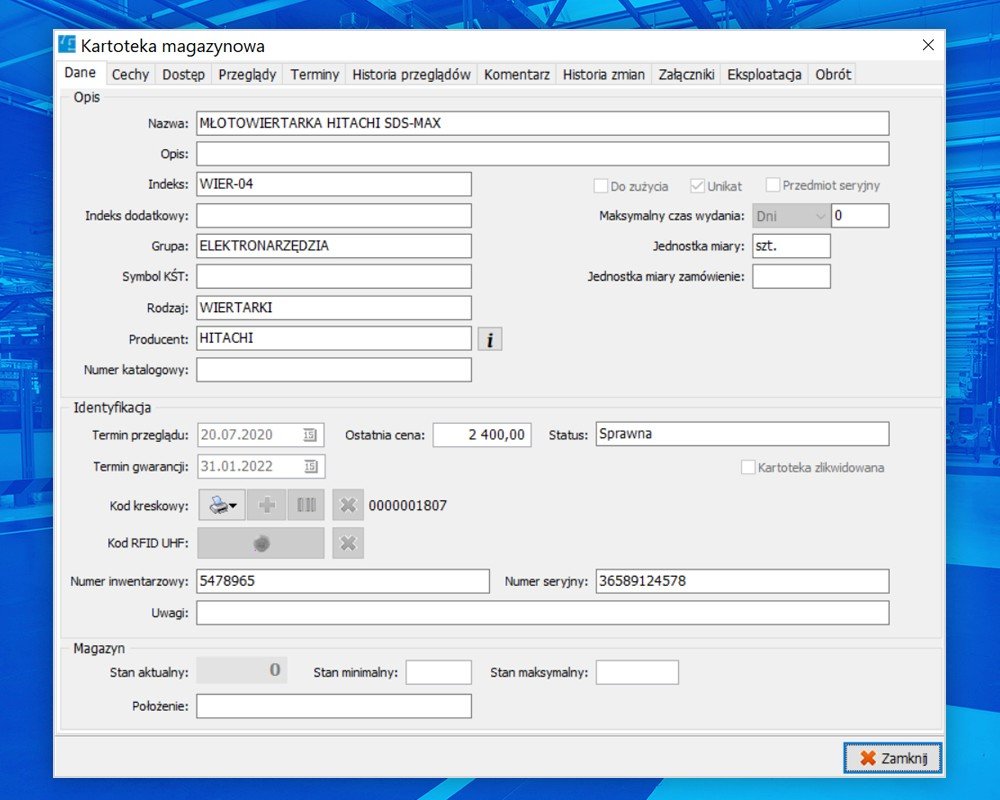Clear RFID UHF code with X icon

pos(347,543)
